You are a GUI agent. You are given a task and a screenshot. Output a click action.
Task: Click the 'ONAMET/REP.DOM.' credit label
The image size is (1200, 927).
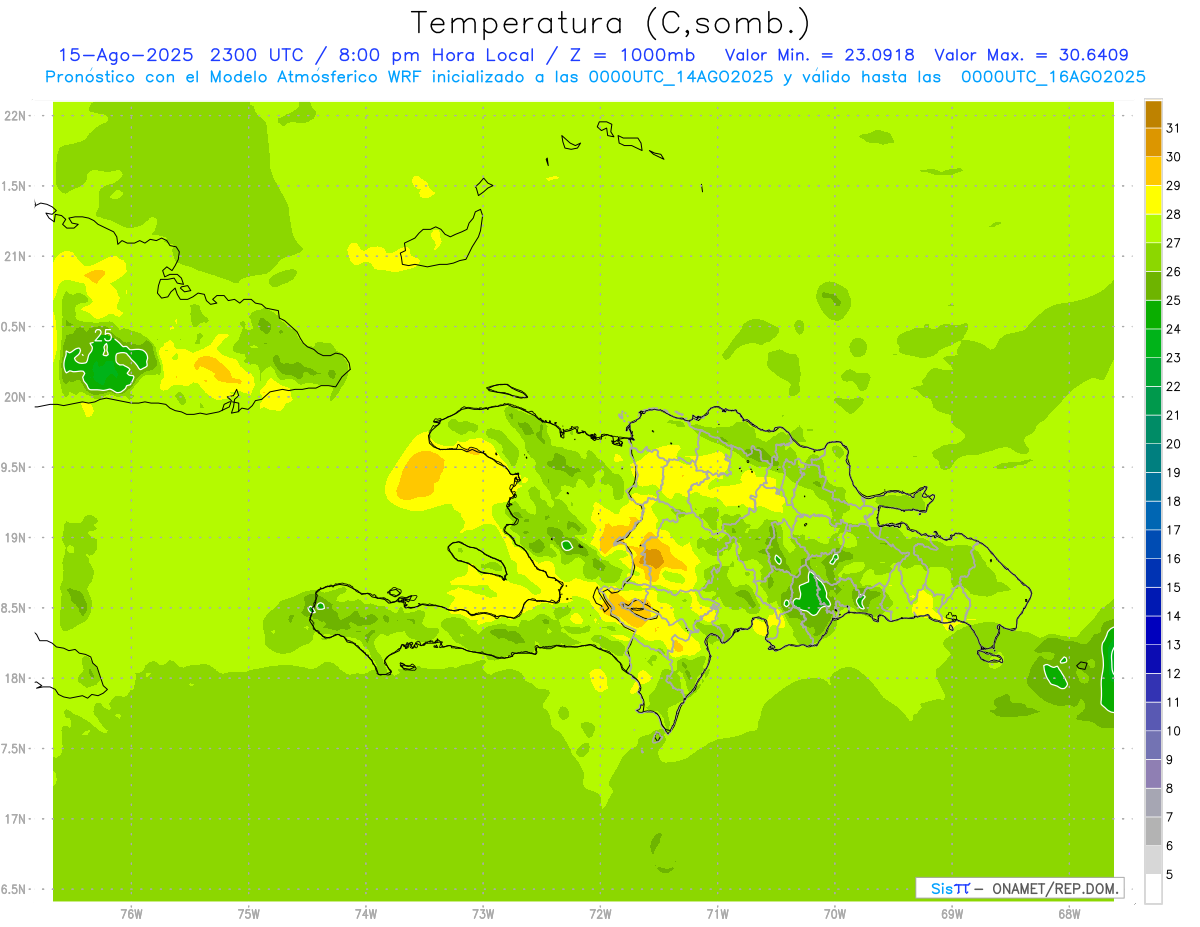(1055, 888)
